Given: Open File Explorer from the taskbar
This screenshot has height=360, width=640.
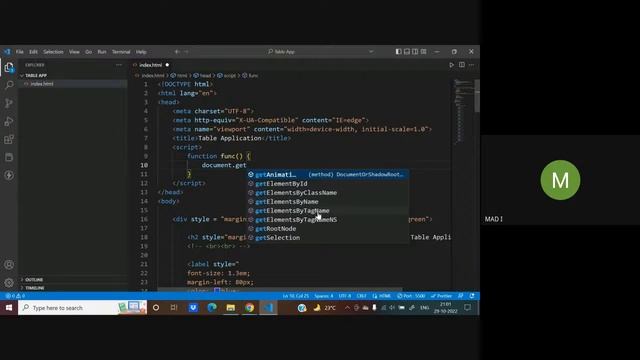Looking at the screenshot, I should pyautogui.click(x=231, y=308).
